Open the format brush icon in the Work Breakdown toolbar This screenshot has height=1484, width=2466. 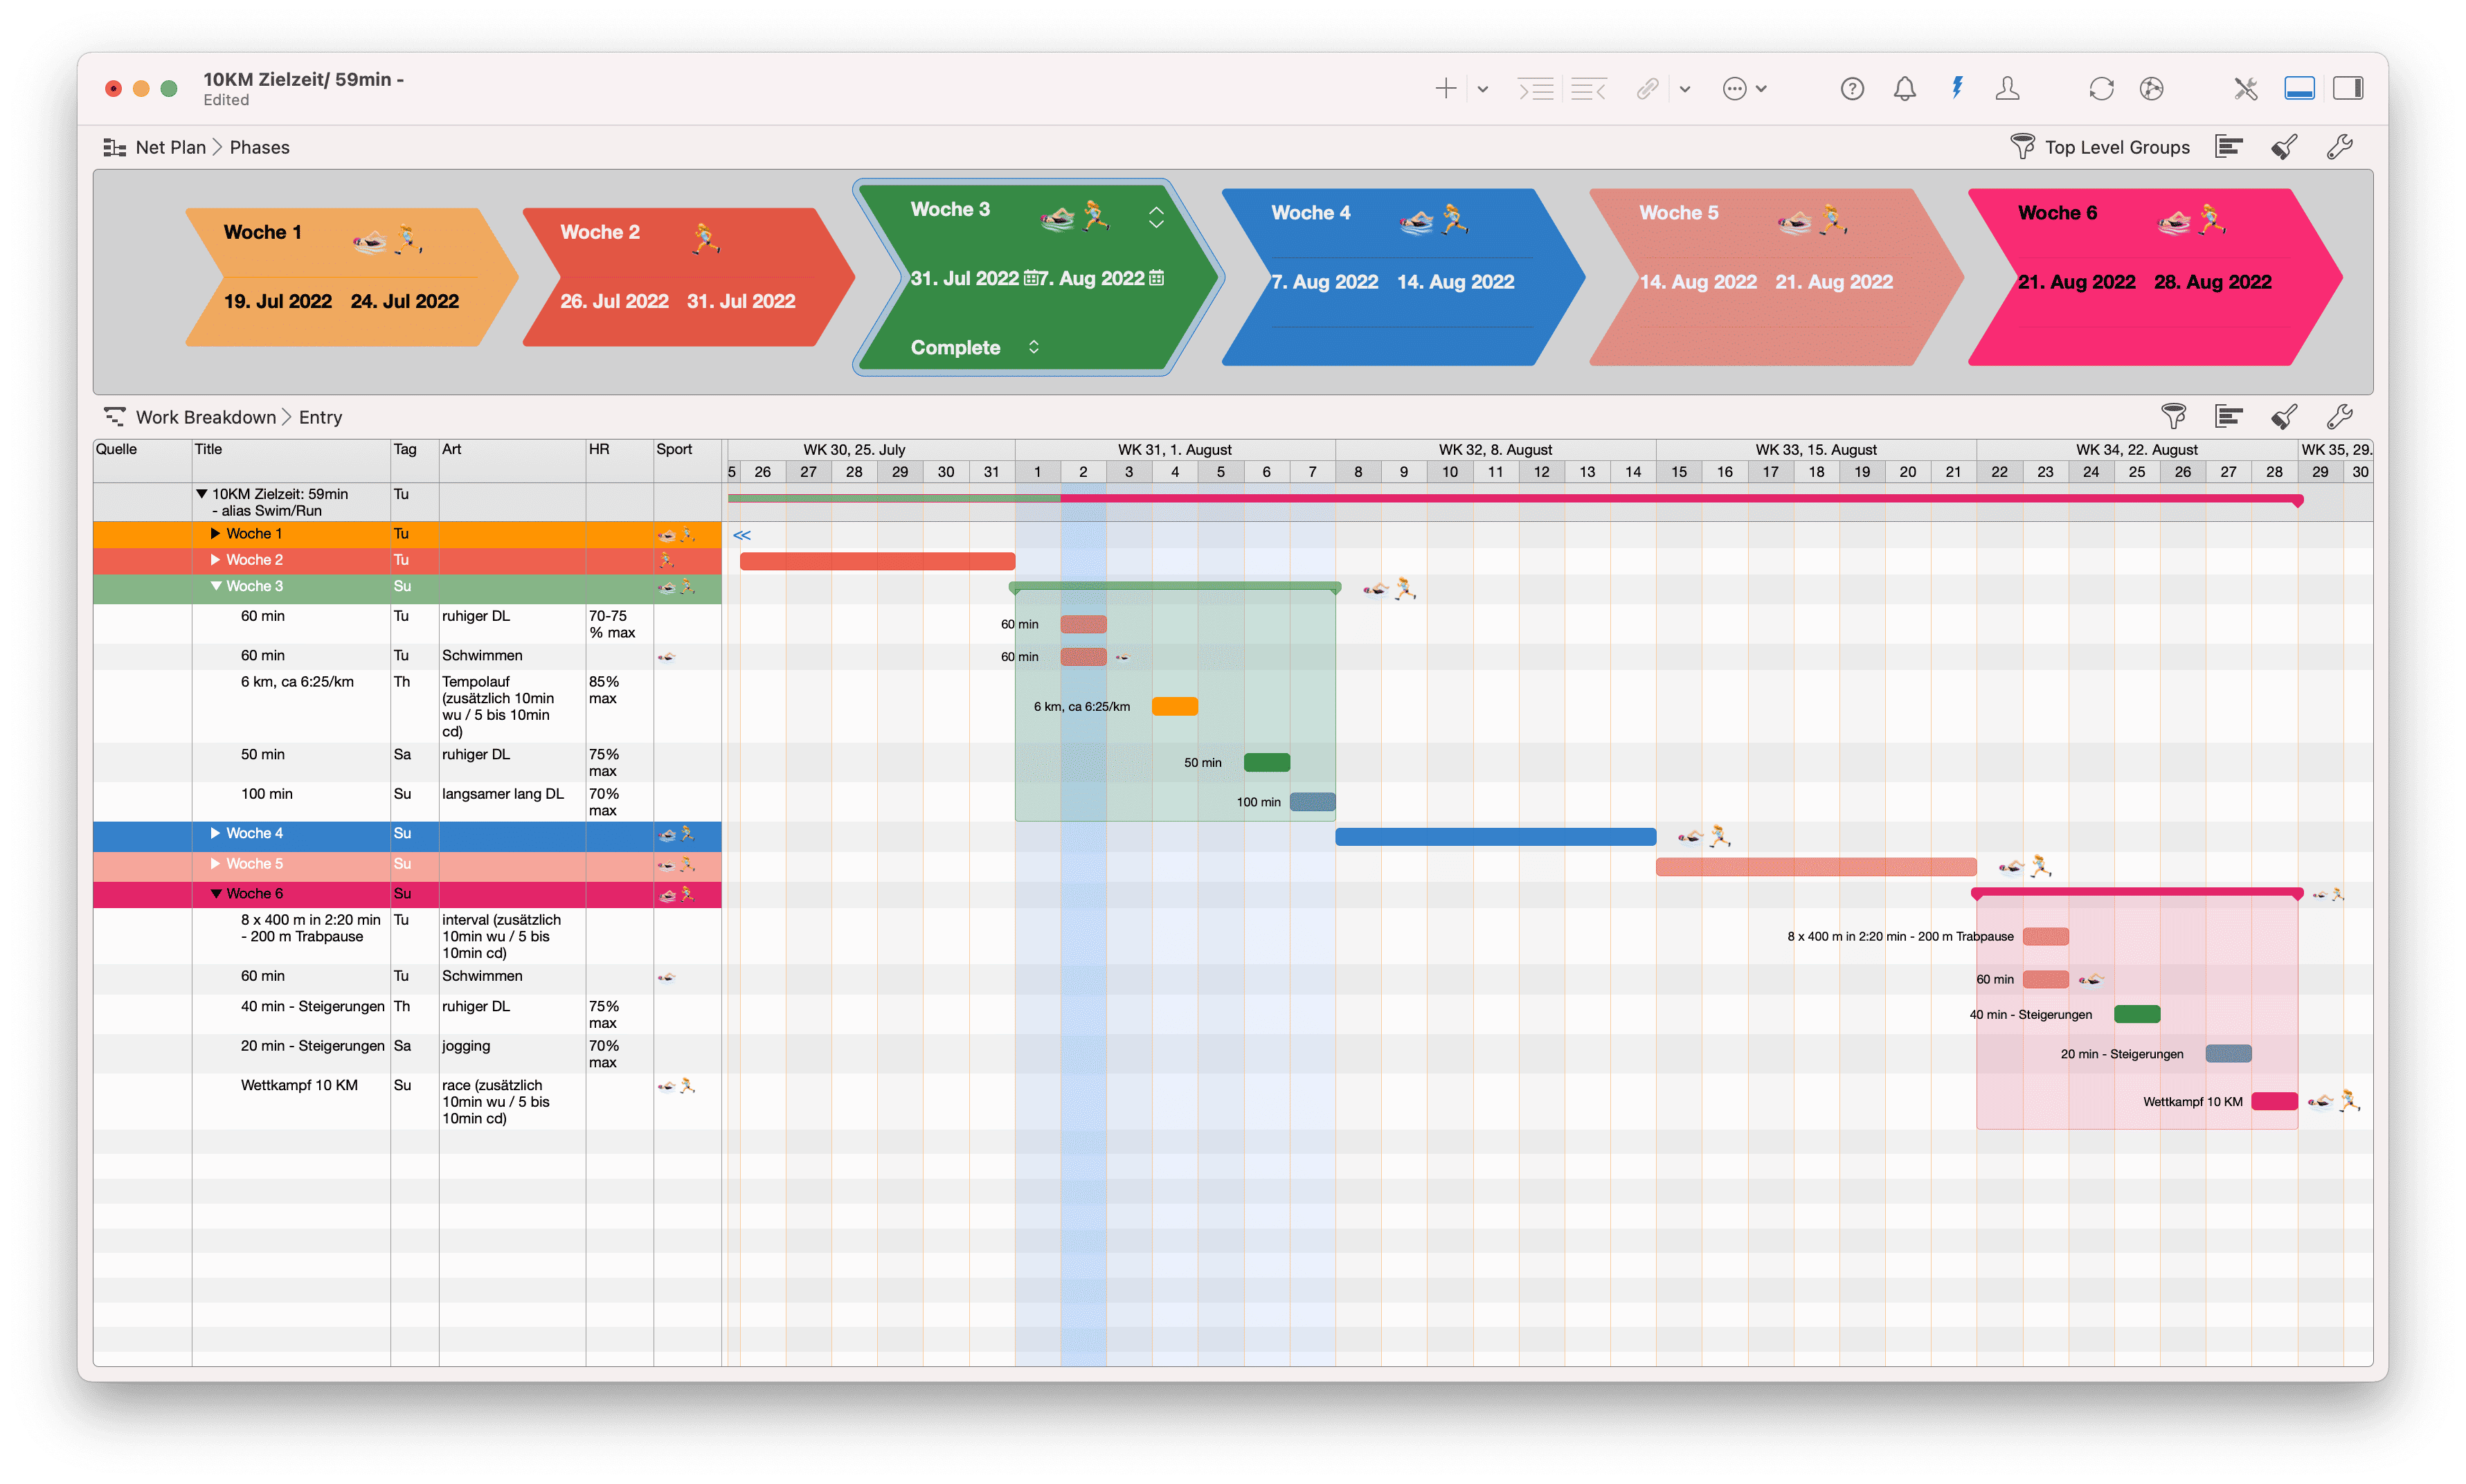click(x=2284, y=417)
